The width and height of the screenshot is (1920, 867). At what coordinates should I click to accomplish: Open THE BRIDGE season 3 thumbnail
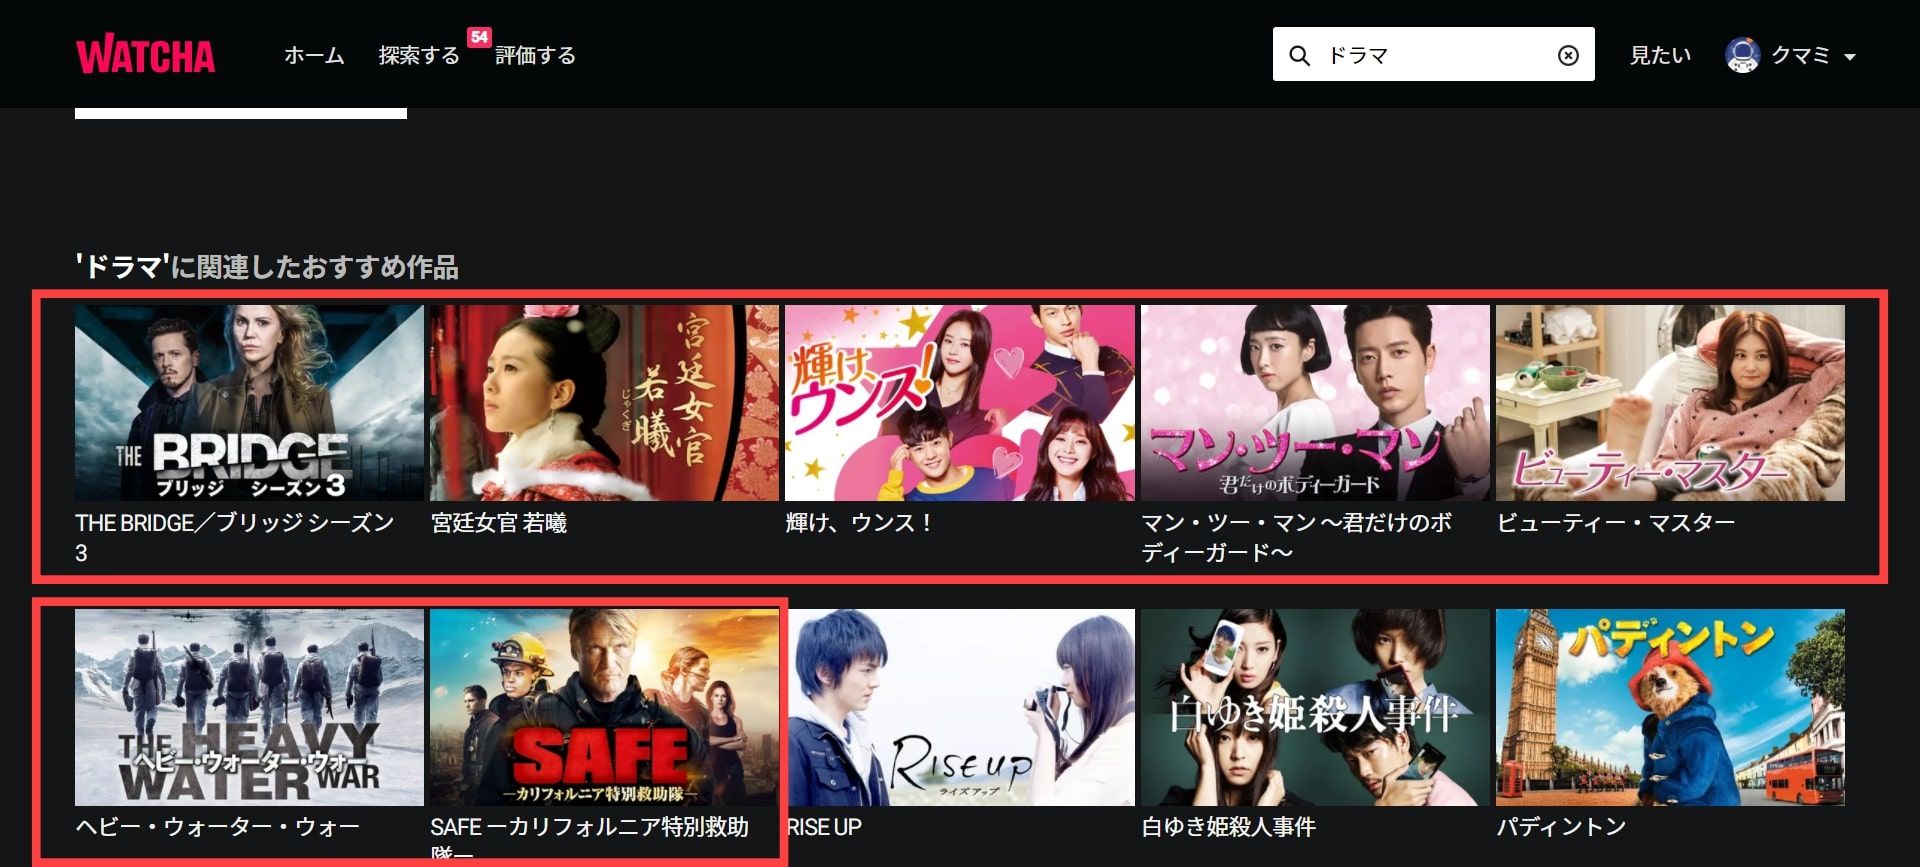click(249, 403)
